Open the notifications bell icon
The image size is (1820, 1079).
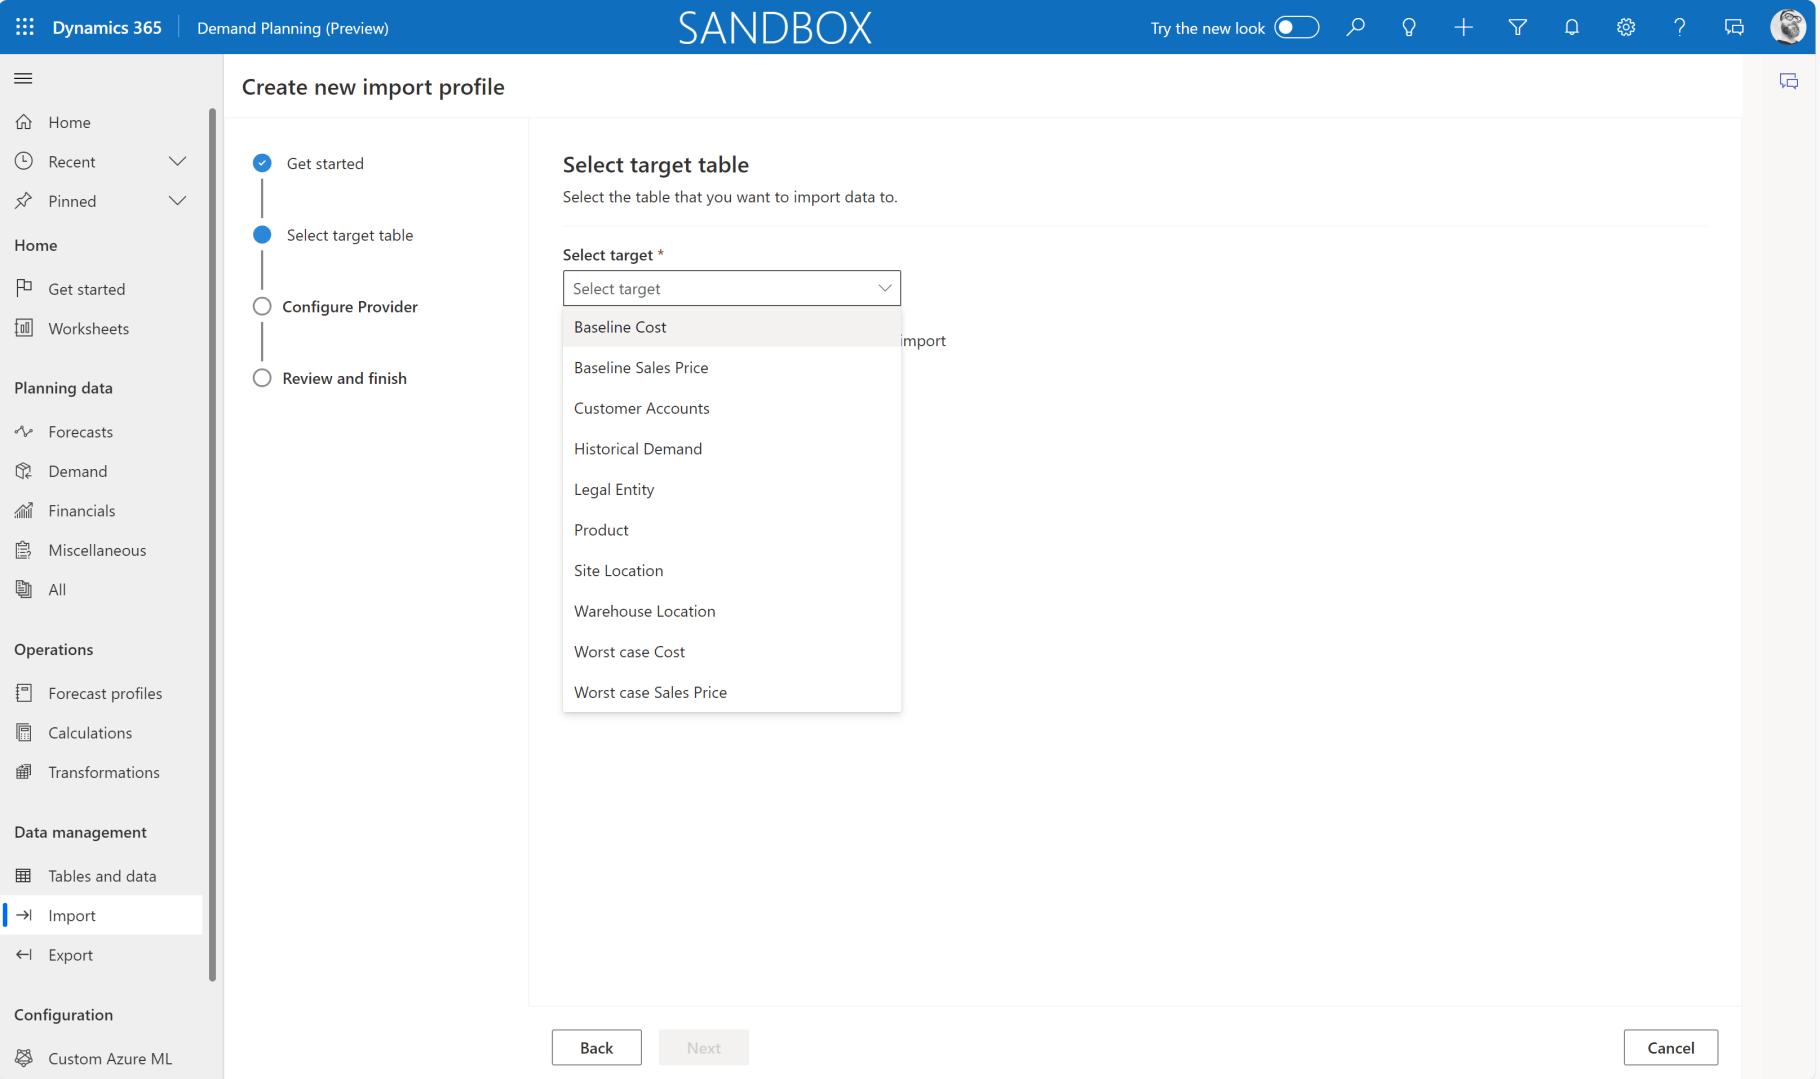click(x=1571, y=27)
